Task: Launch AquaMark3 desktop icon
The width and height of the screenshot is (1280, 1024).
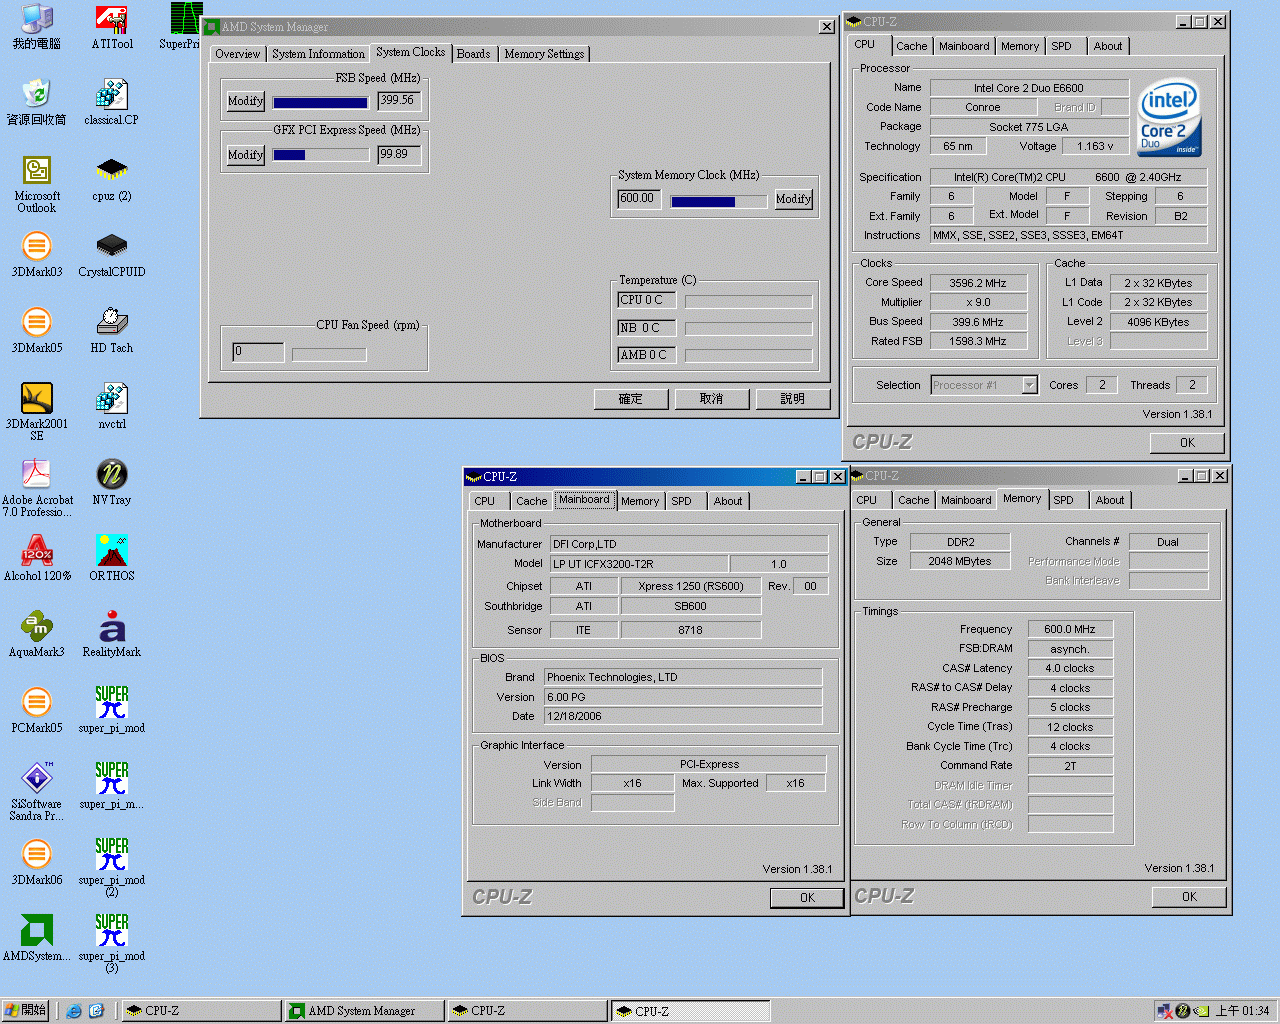Action: [37, 635]
